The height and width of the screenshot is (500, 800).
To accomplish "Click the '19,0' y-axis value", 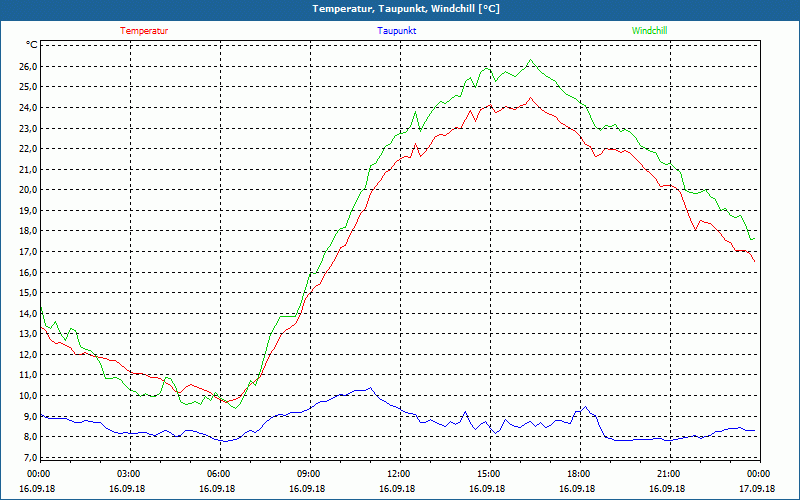I will (29, 210).
